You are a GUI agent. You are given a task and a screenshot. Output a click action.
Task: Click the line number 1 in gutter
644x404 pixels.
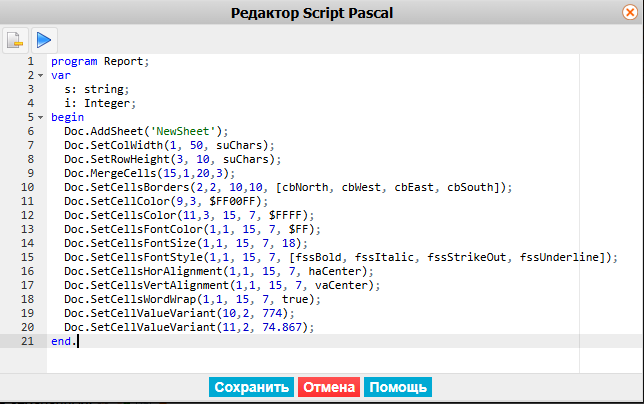coord(31,62)
